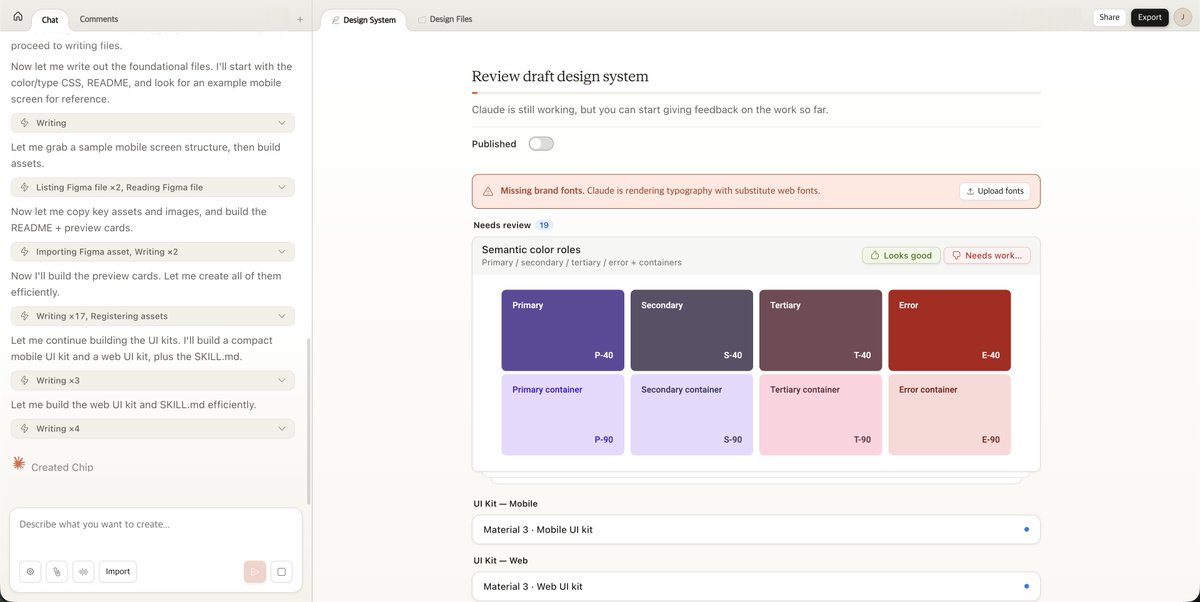This screenshot has width=1200, height=602.
Task: Stop generation with the square button
Action: click(x=281, y=572)
